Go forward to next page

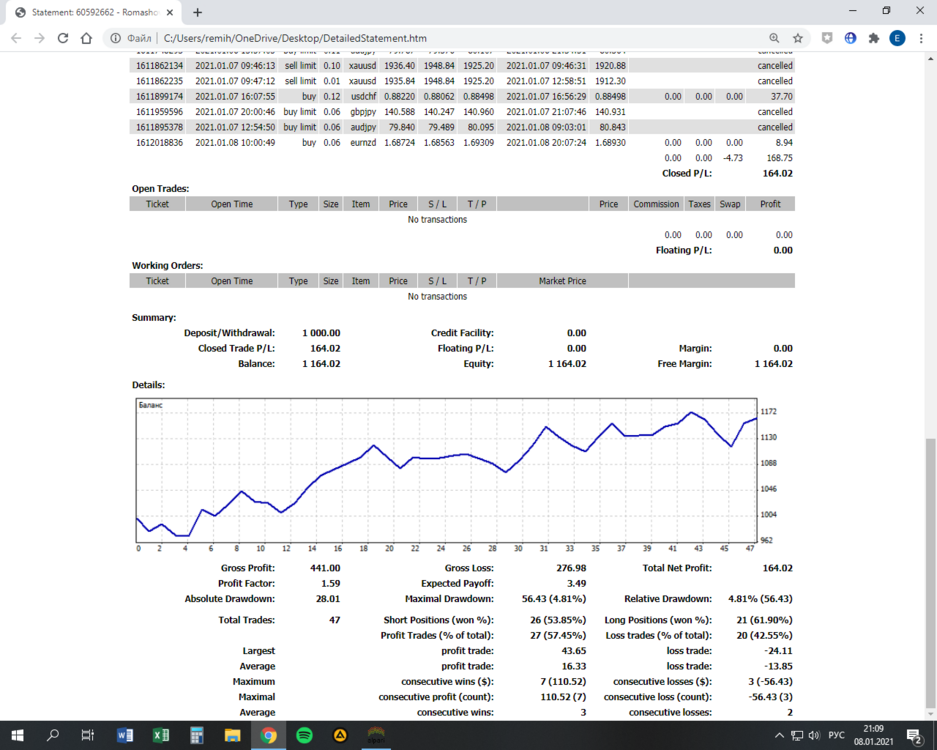coord(39,38)
